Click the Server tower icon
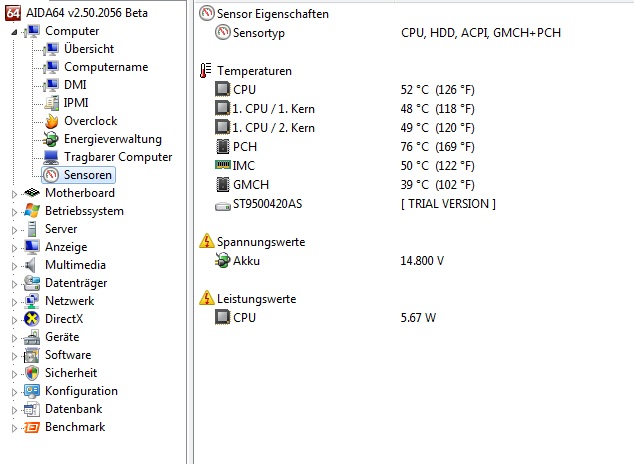This screenshot has width=634, height=464. [x=32, y=229]
